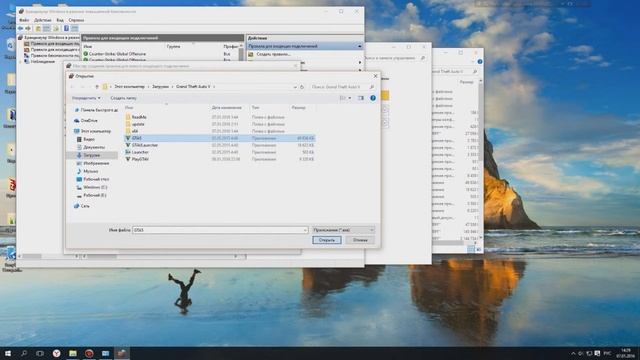Sort by the Имя column header
The height and width of the screenshot is (360, 640).
[129, 107]
